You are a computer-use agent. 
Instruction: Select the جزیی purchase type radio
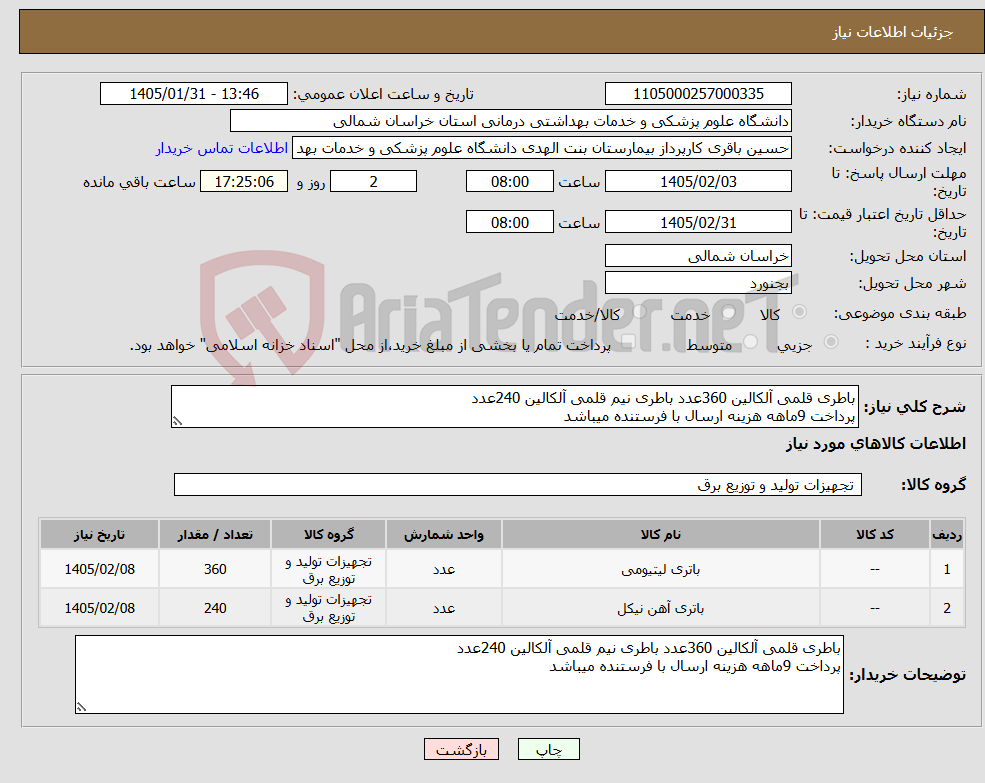[830, 342]
